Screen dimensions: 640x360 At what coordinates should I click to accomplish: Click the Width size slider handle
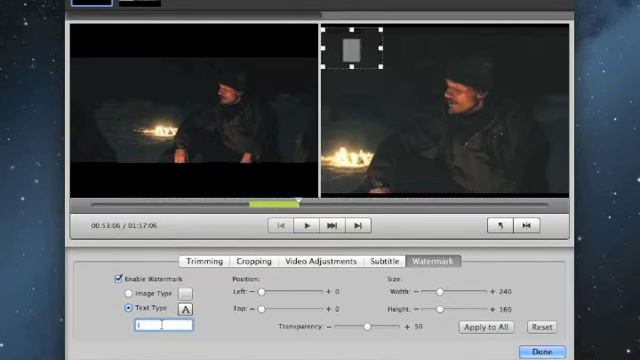[x=440, y=291]
